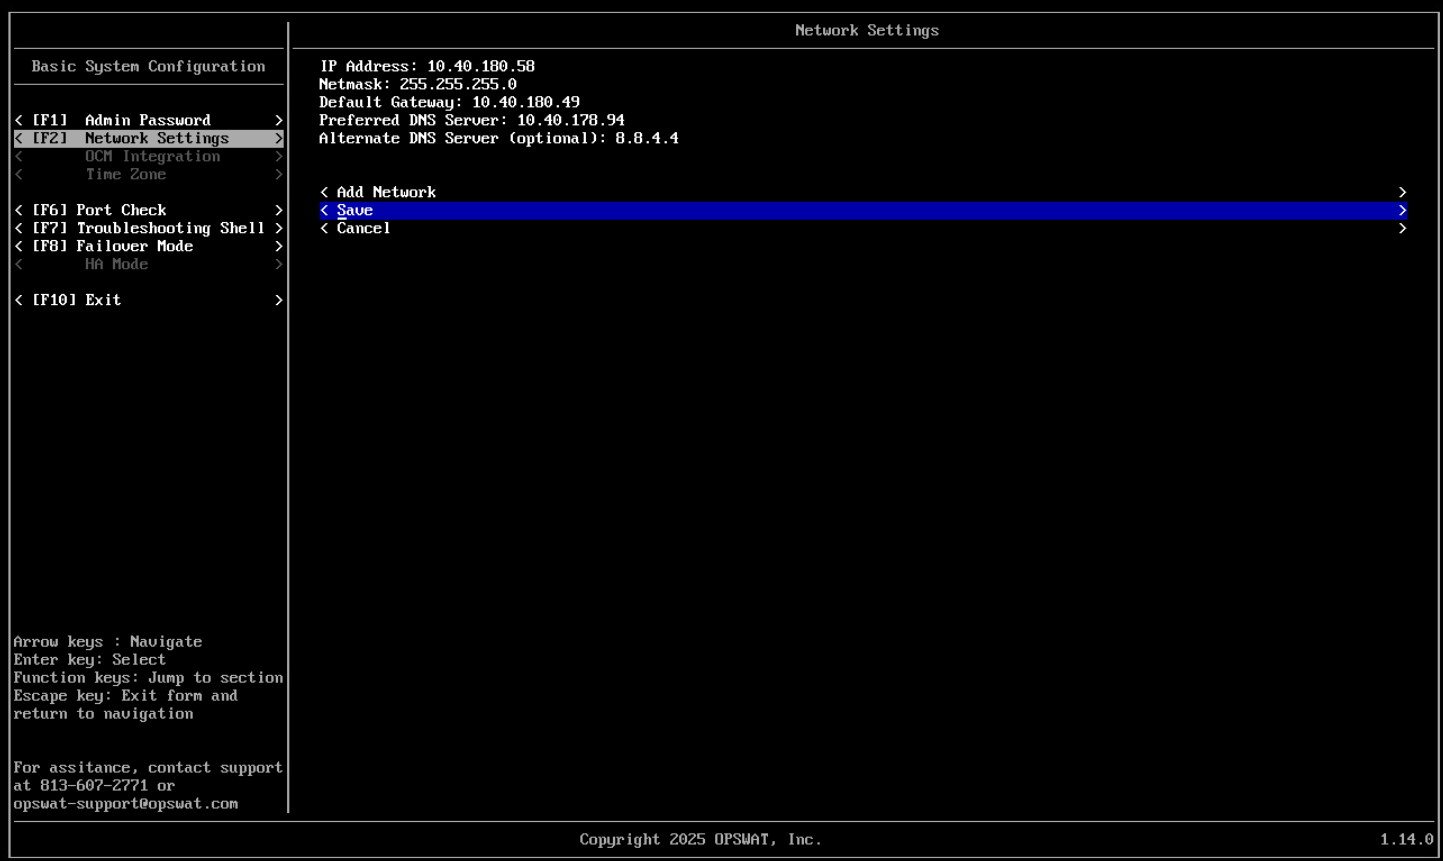The width and height of the screenshot is (1443, 861).
Task: Edit the Netmask field
Action: click(458, 84)
